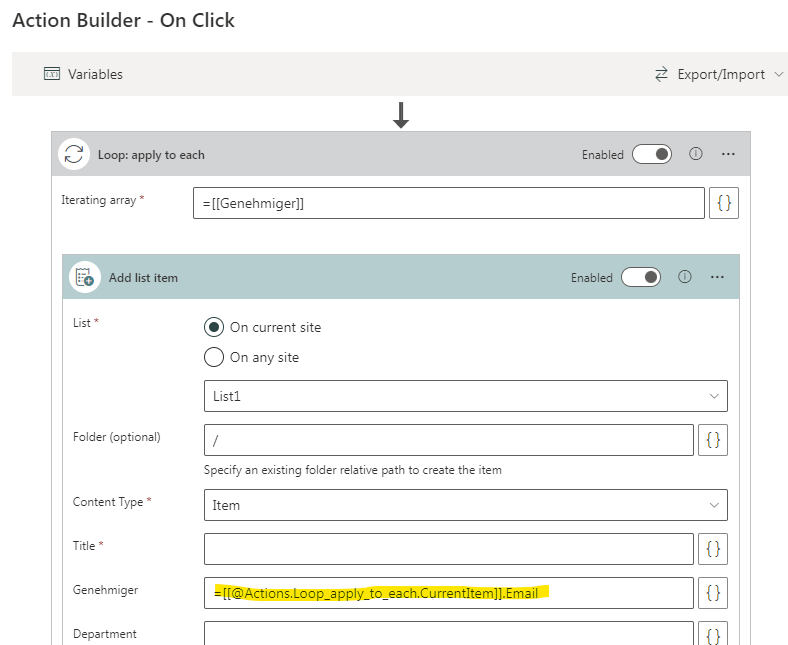Expand the Content Type Item dropdown
The width and height of the screenshot is (788, 645).
465,505
